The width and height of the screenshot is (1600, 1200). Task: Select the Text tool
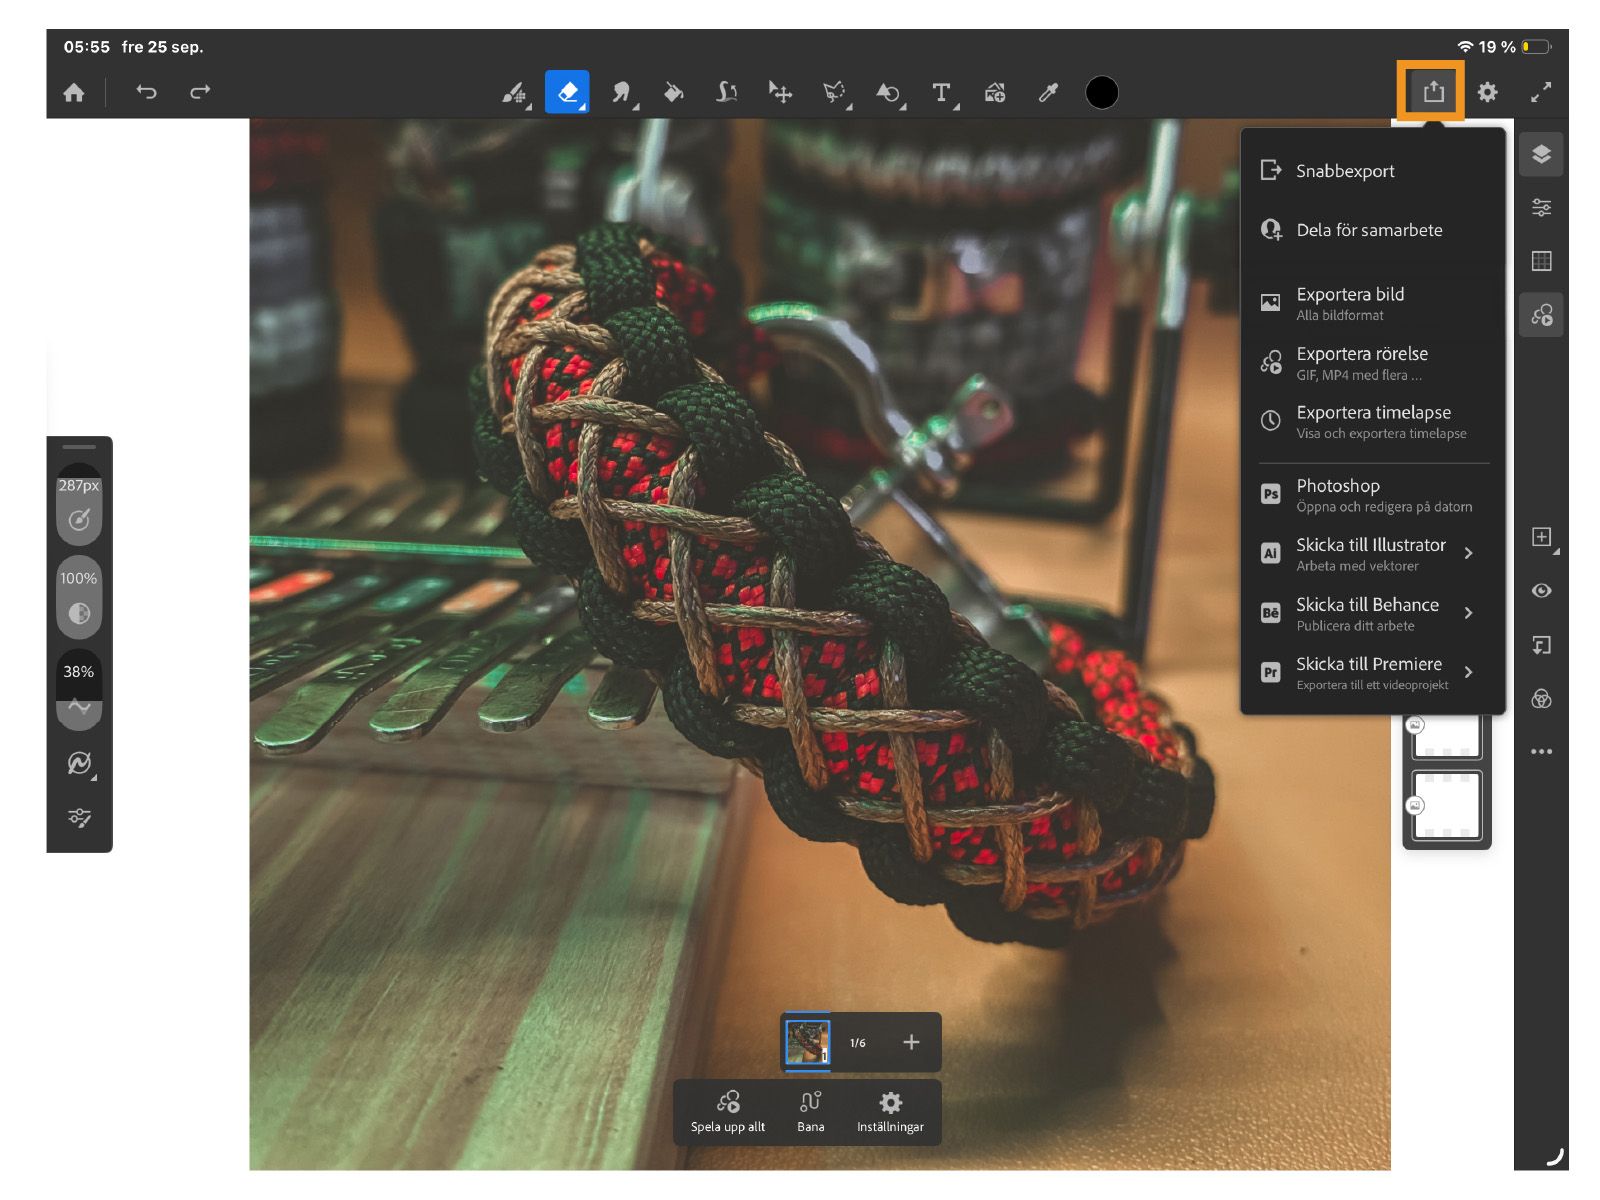tap(942, 93)
